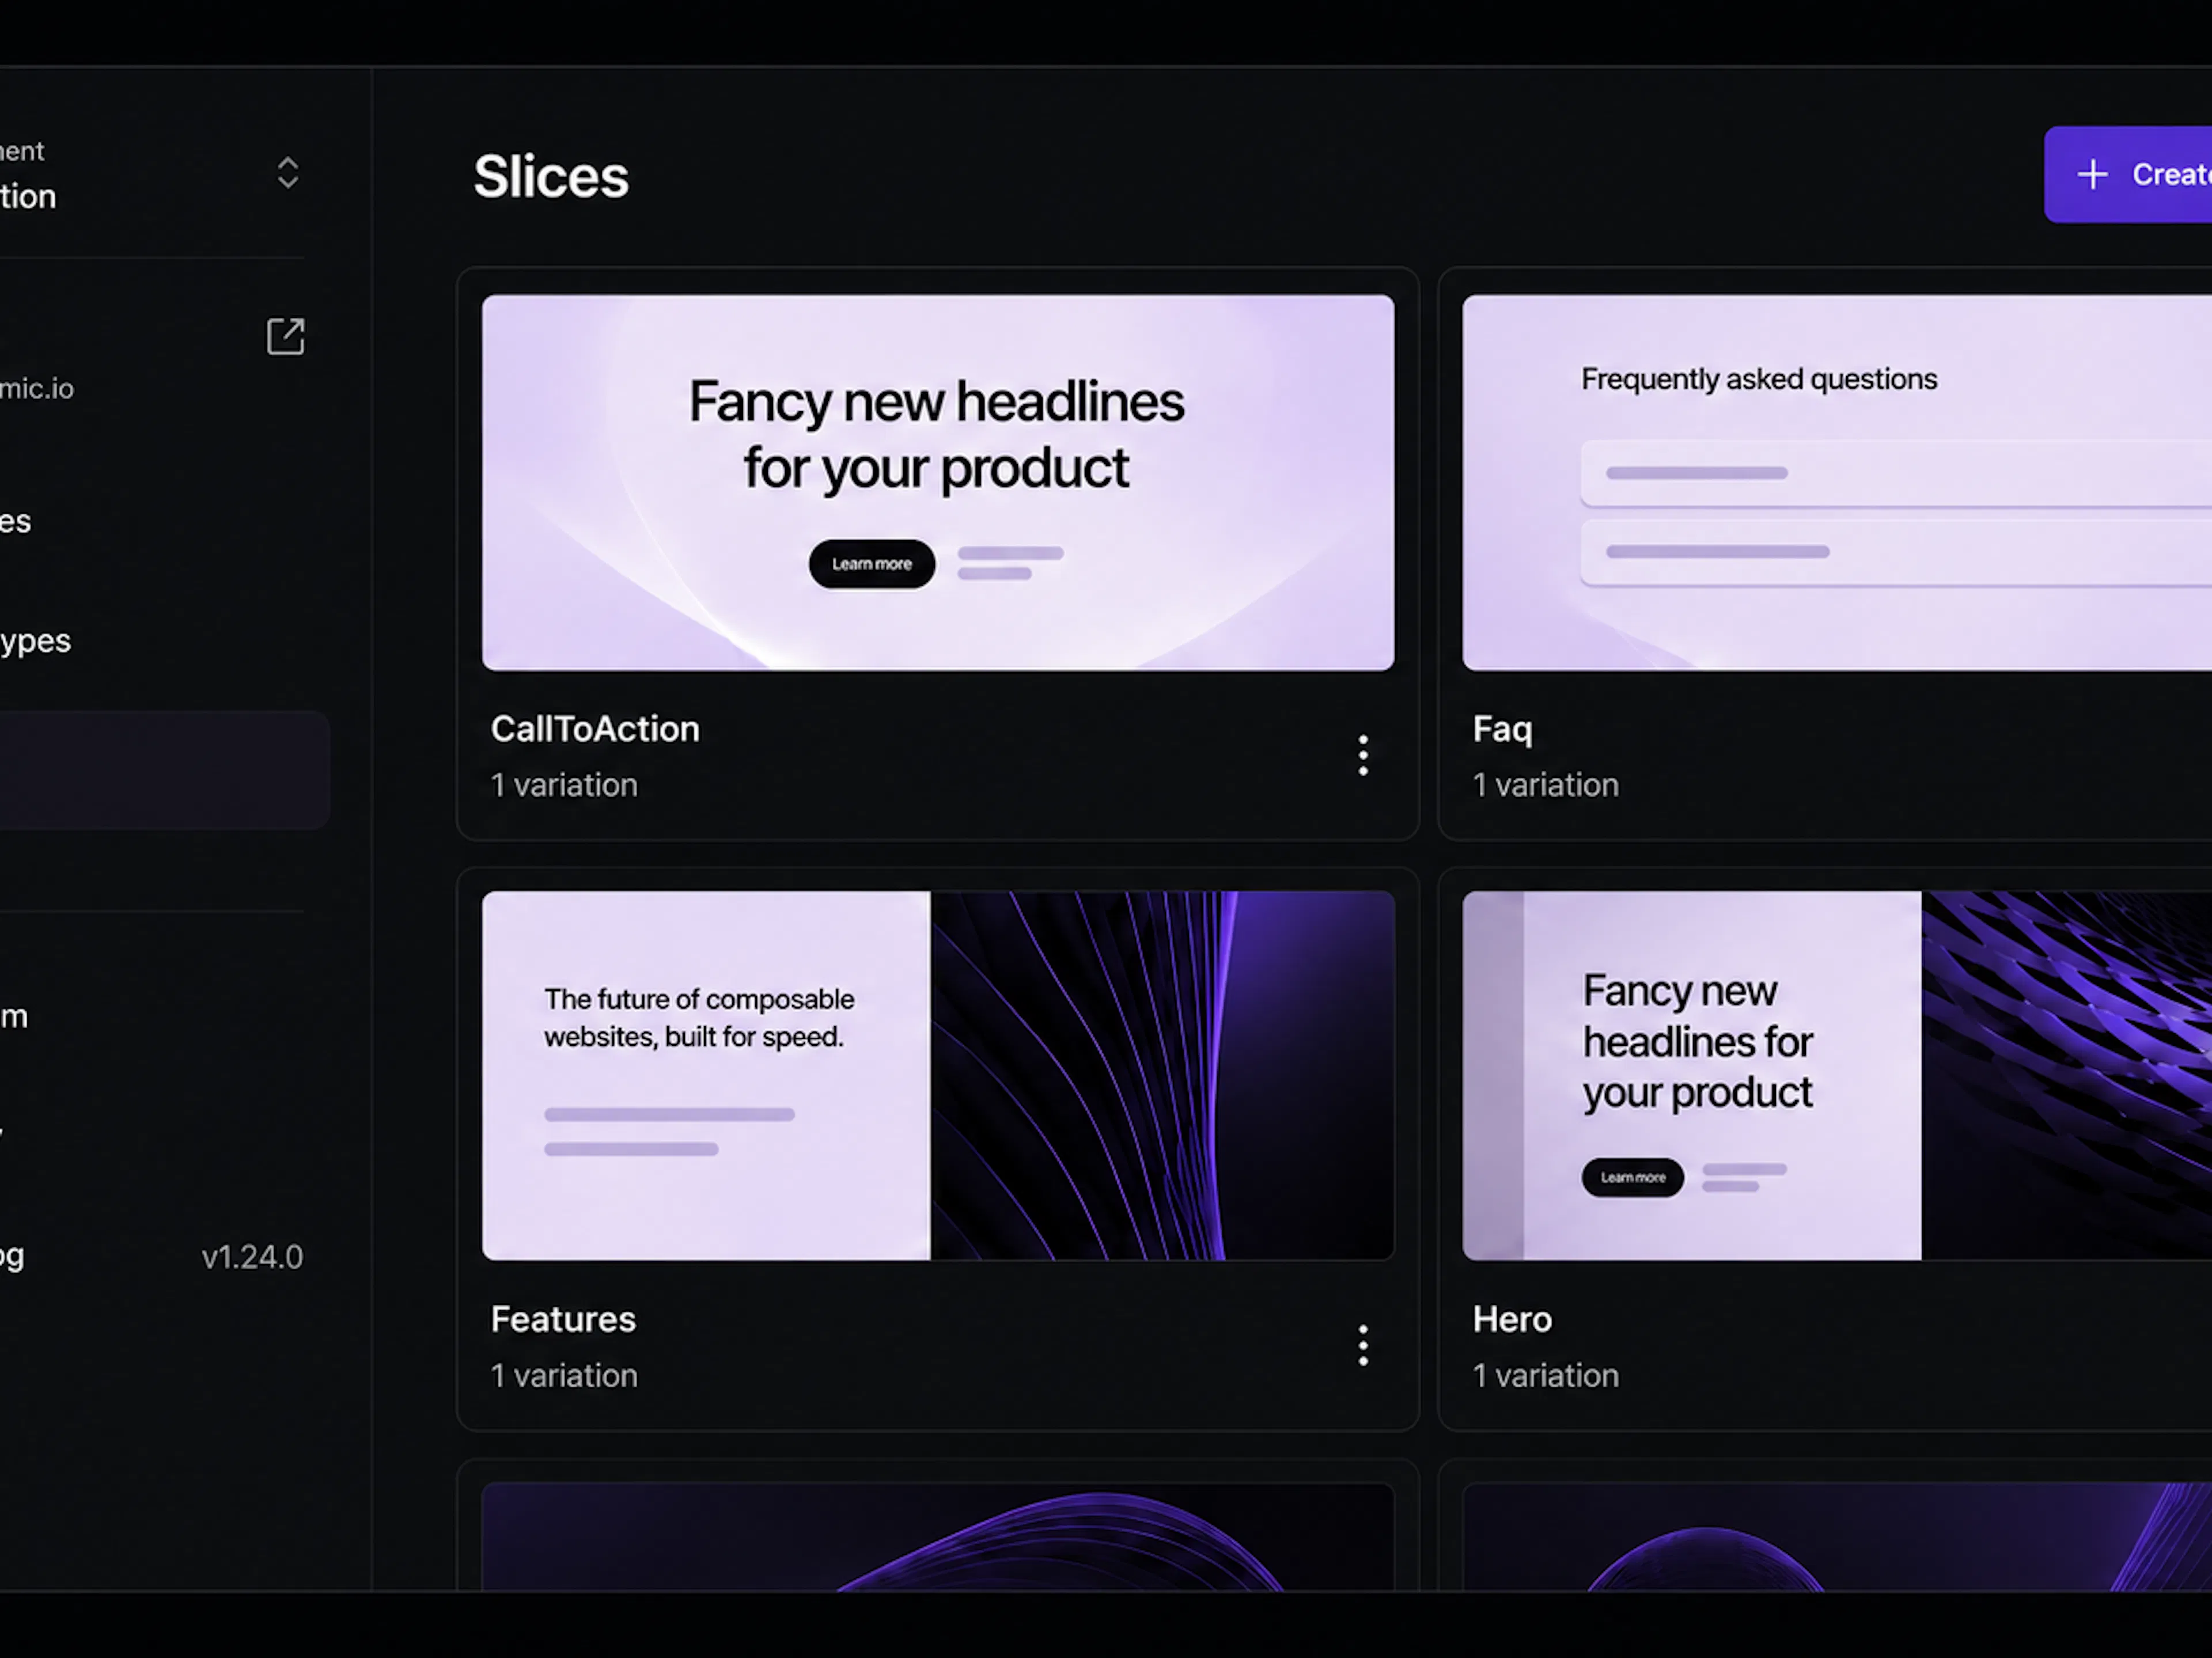Open the Features slice options menu

click(1363, 1346)
